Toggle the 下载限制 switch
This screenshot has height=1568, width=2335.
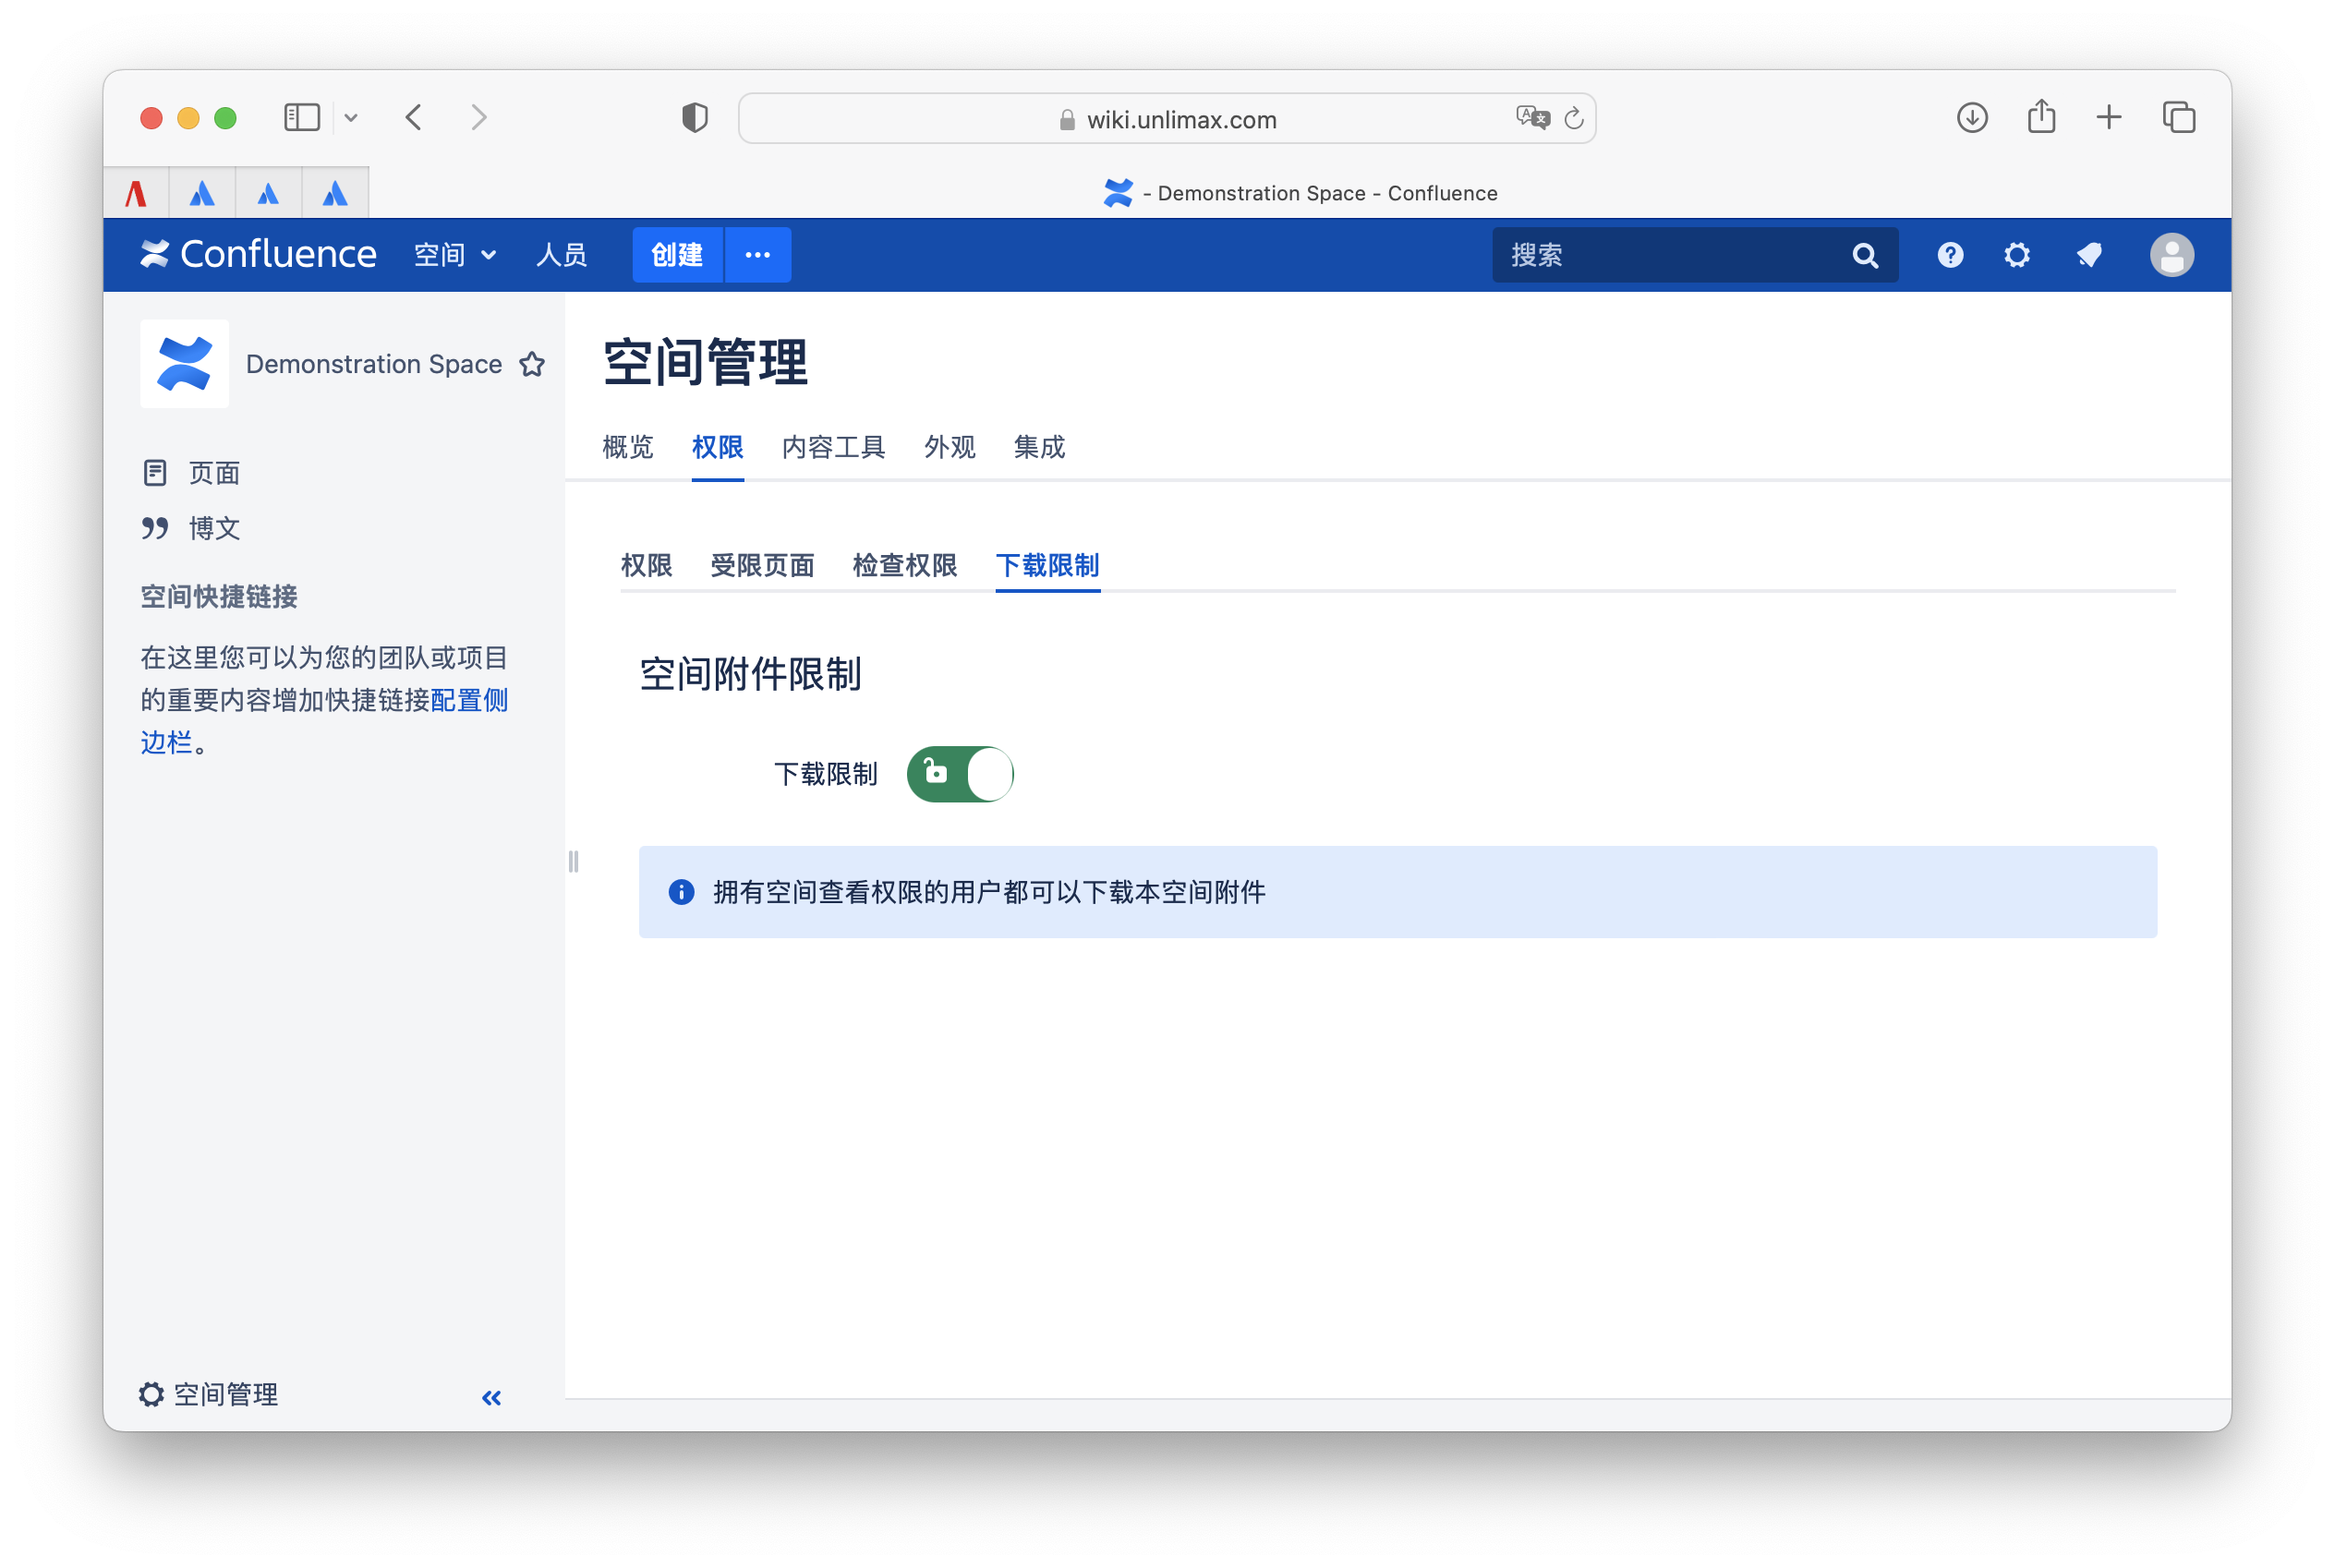959,774
